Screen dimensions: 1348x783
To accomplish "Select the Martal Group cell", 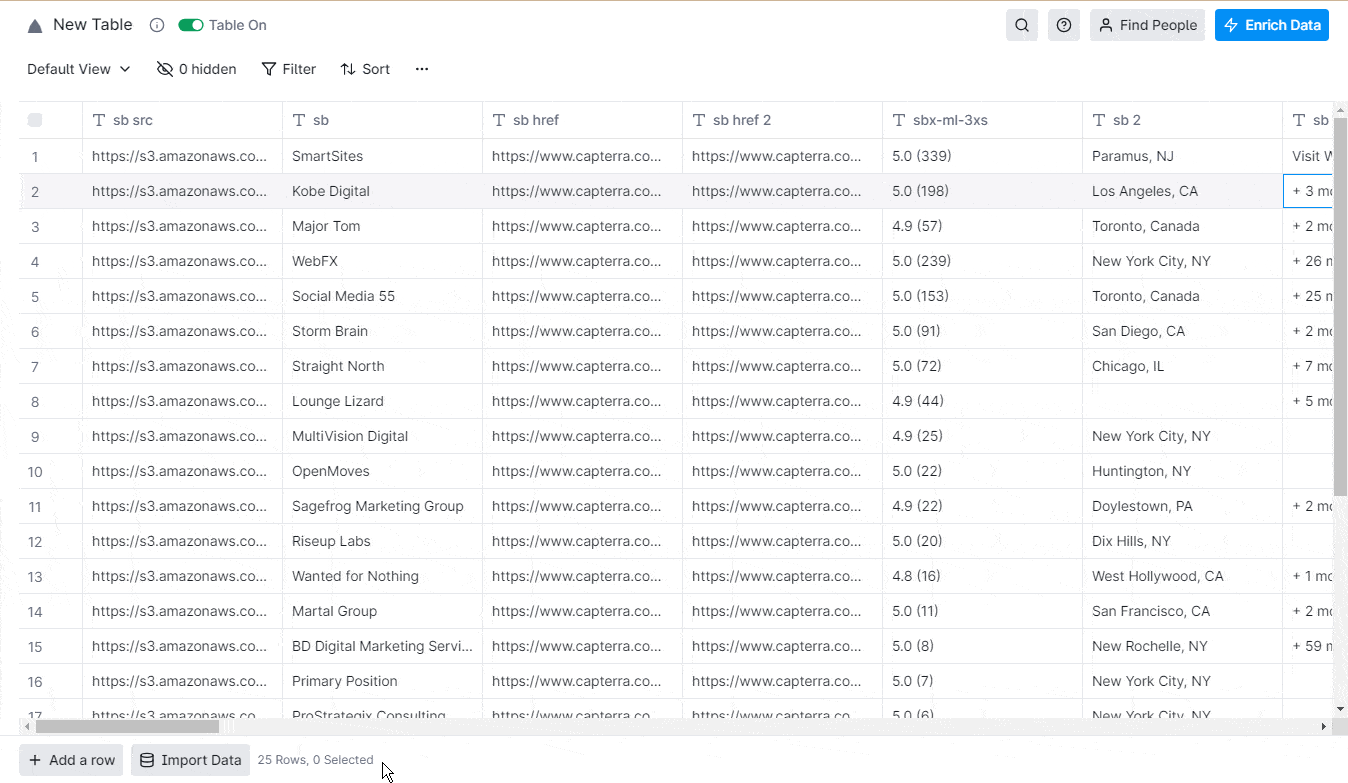I will 382,611.
